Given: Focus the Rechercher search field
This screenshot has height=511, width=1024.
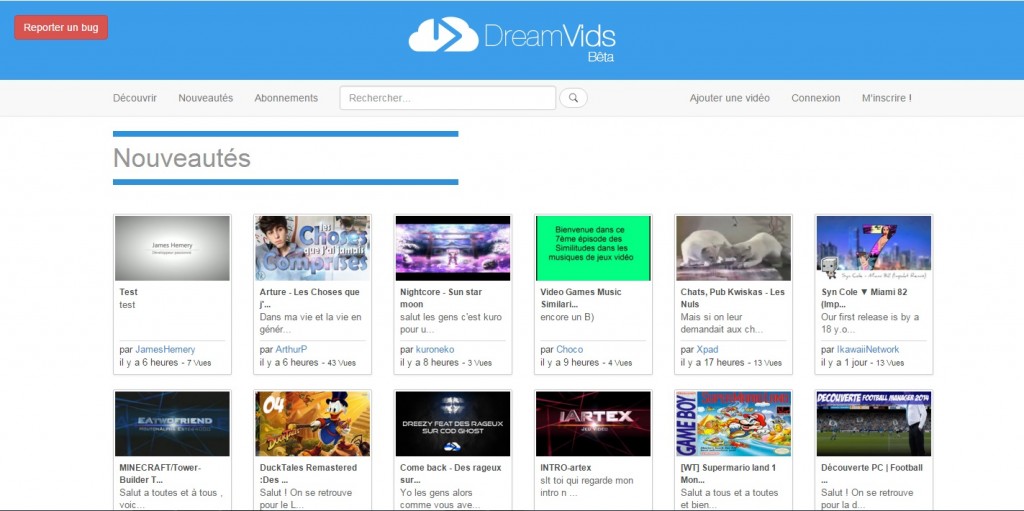Looking at the screenshot, I should click(x=447, y=98).
